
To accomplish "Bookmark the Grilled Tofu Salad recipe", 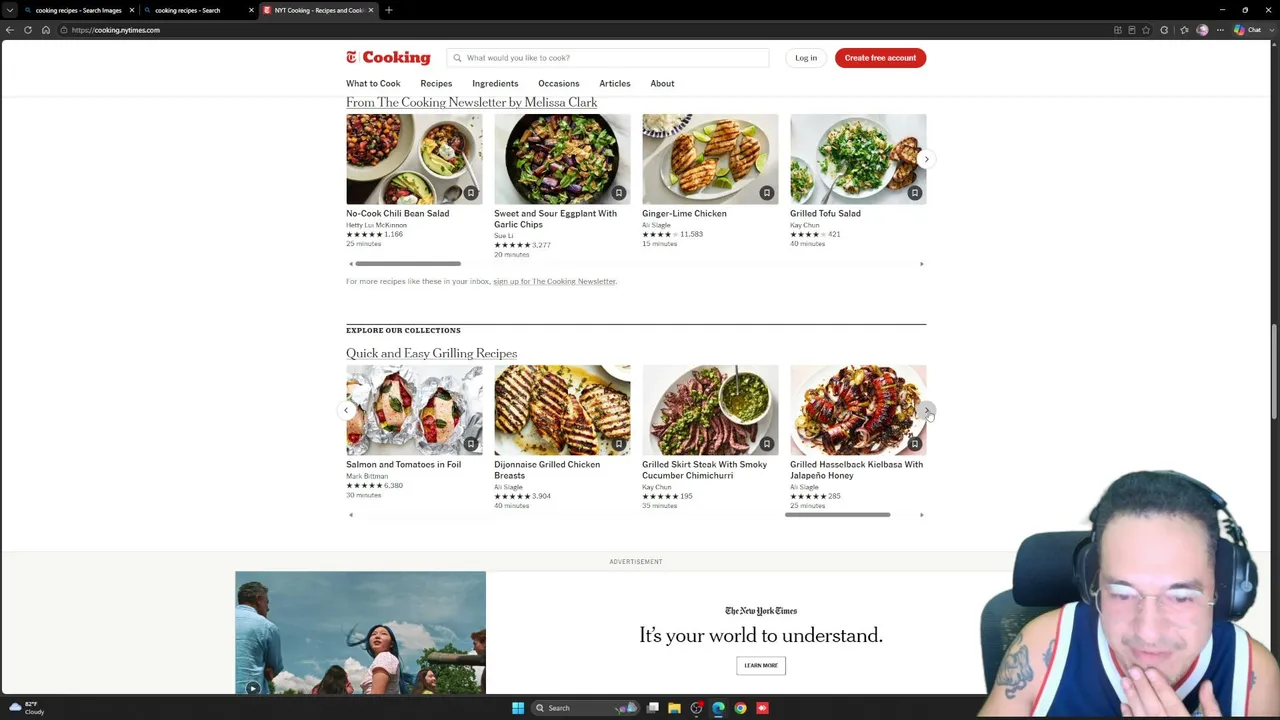I will point(914,193).
